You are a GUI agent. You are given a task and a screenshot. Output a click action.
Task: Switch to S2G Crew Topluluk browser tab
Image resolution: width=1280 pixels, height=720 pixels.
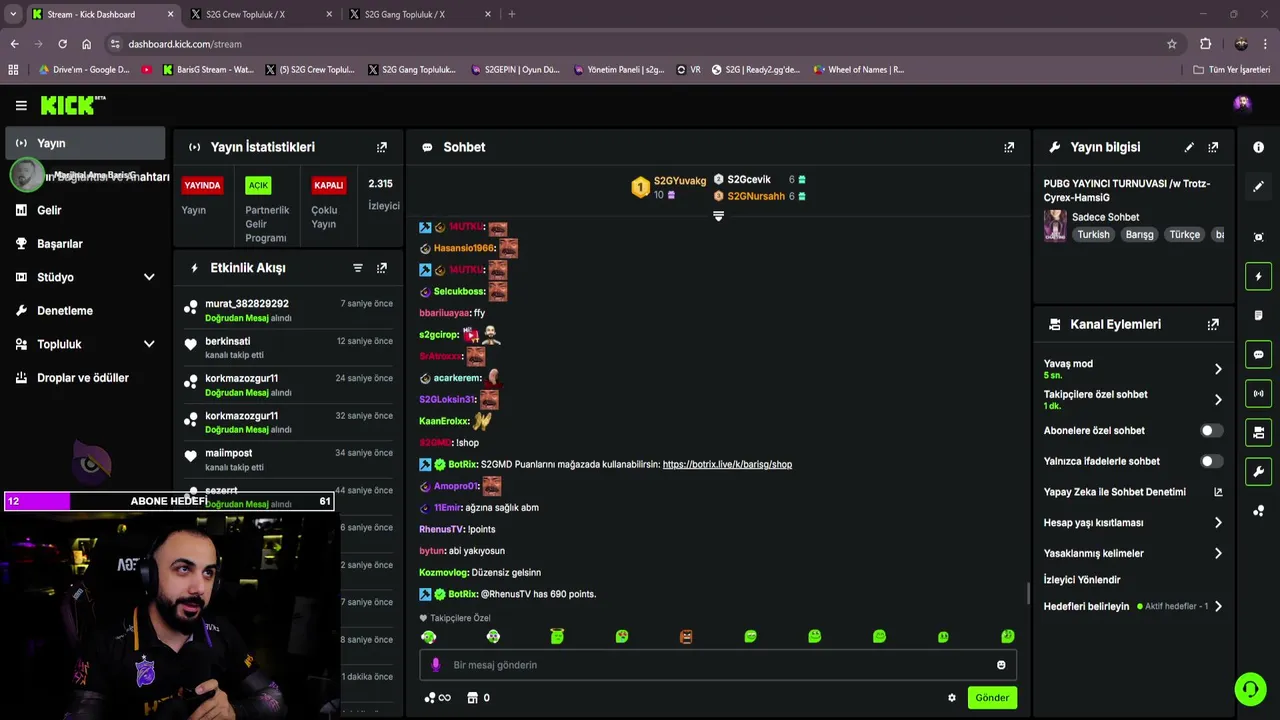tap(260, 14)
